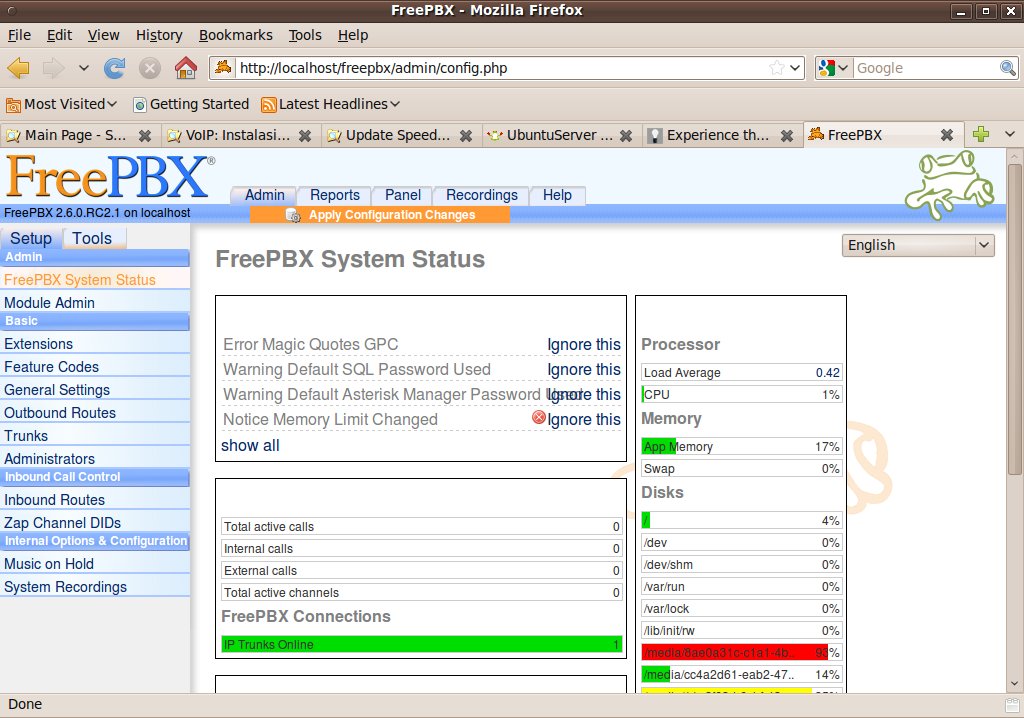This screenshot has height=718, width=1024.
Task: Select the Setup sidebar tab
Action: [31, 238]
